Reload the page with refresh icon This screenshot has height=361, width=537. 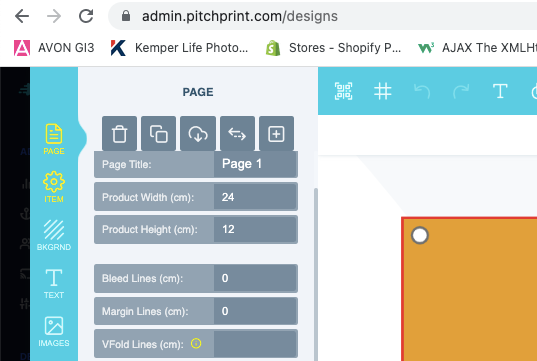point(86,16)
